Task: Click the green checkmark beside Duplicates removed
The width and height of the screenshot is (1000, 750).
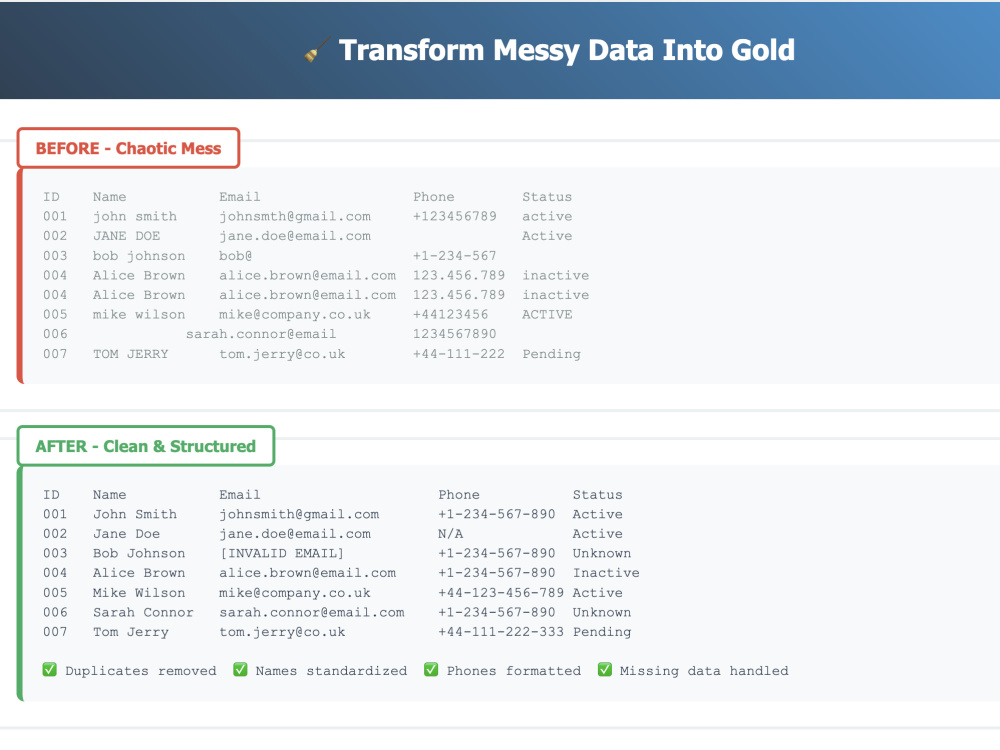Action: click(50, 670)
